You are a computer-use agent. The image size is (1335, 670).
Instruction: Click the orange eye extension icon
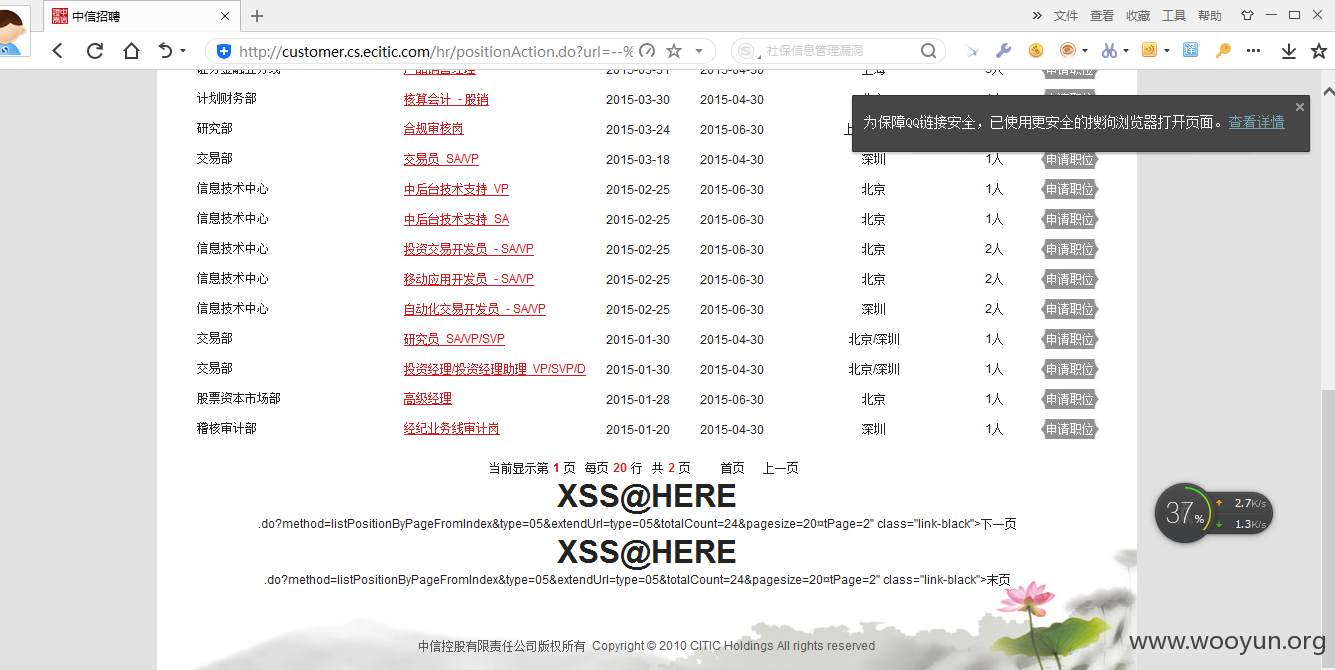(1068, 50)
